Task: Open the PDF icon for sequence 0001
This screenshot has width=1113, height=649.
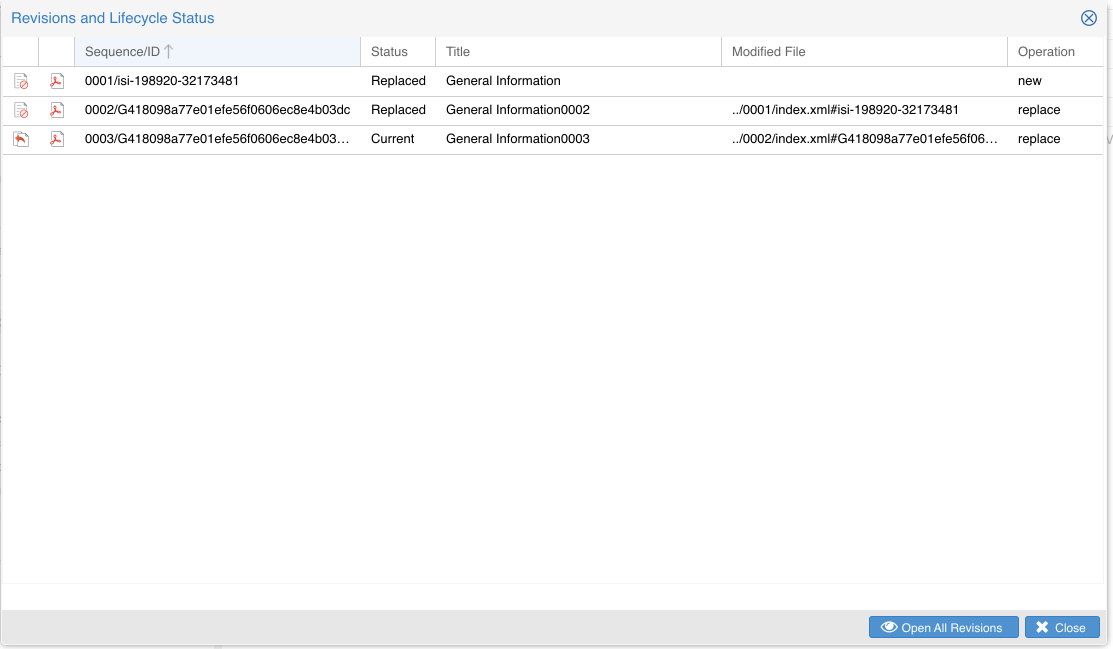Action: (x=57, y=81)
